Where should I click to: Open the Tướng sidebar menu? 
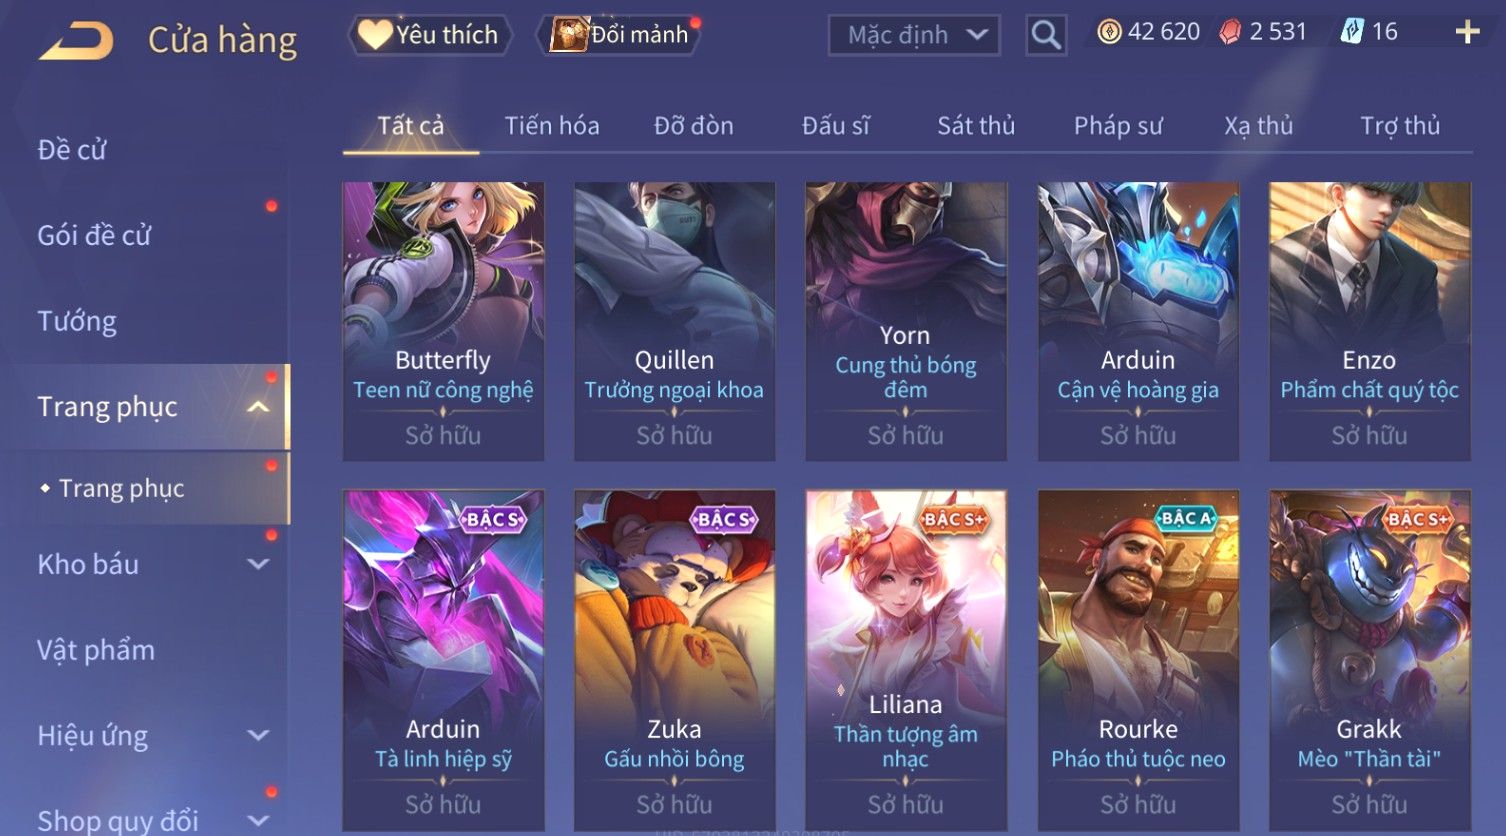[x=77, y=321]
